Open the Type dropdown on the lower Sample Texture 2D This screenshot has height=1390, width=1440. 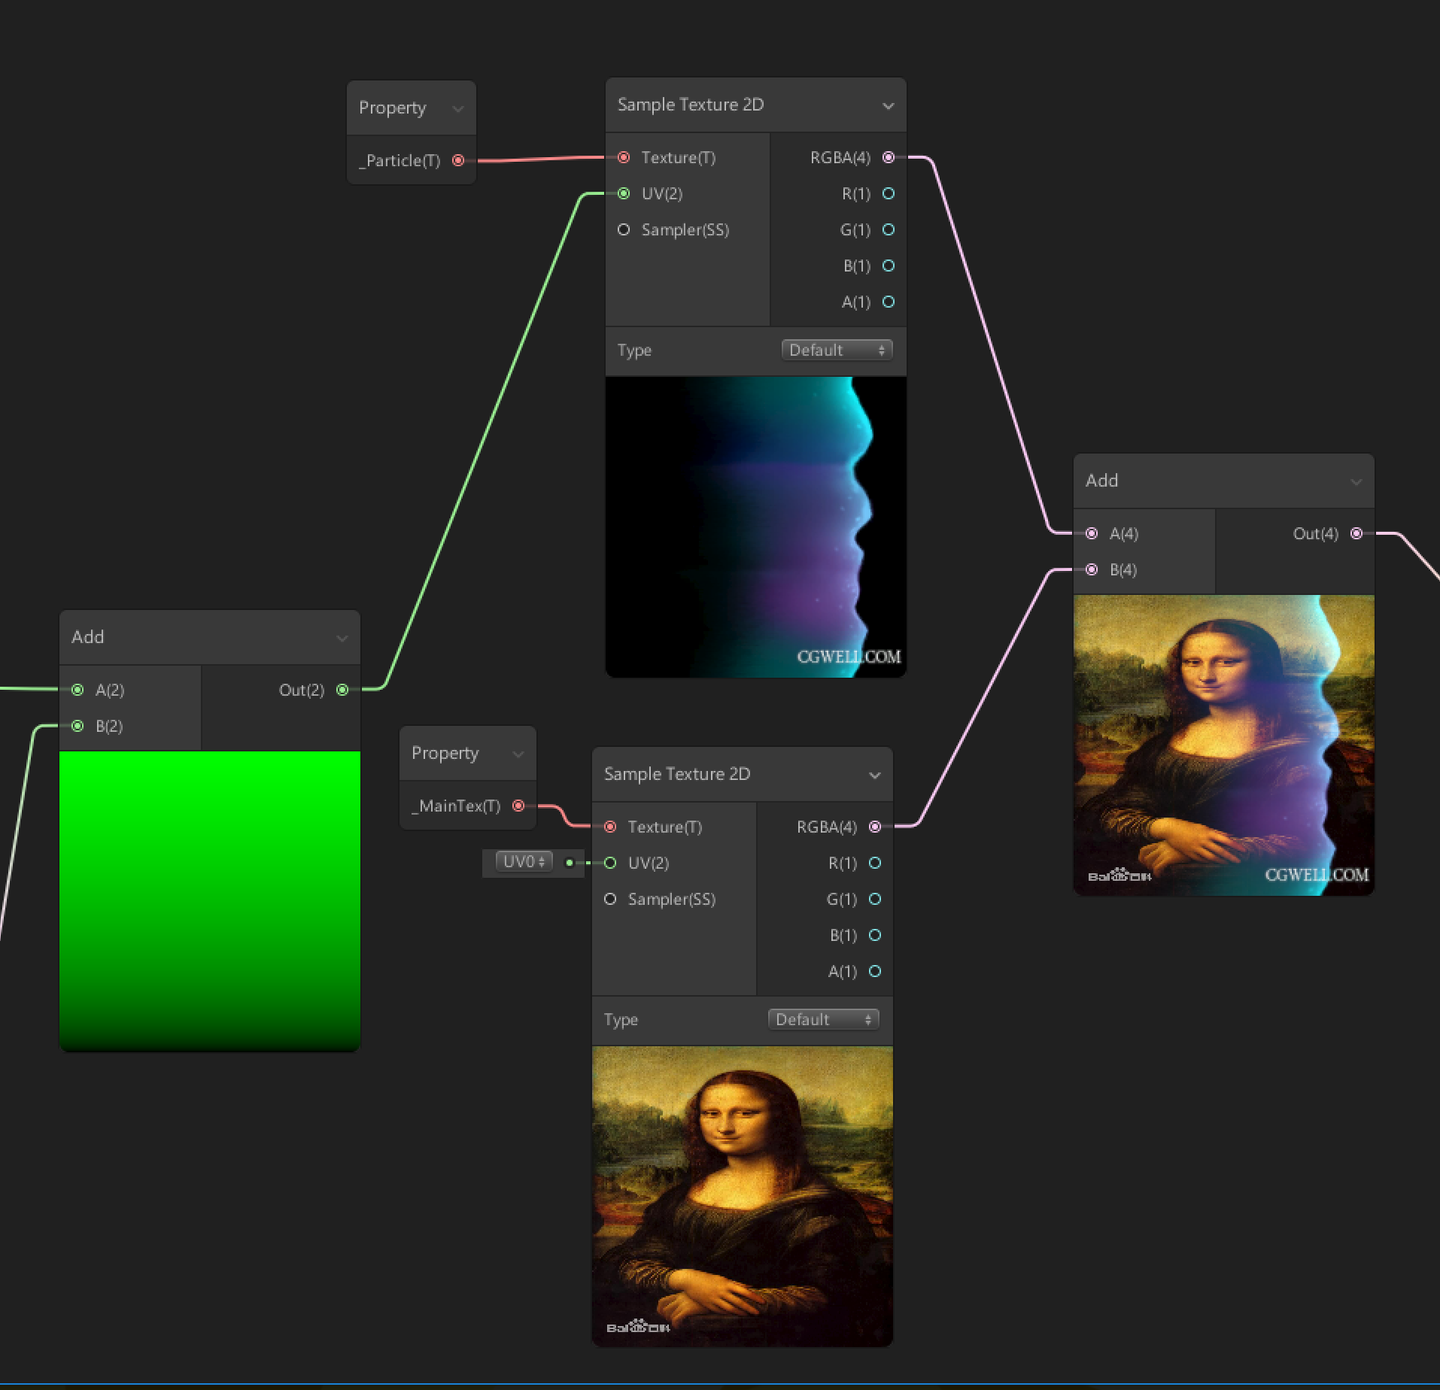point(822,1018)
